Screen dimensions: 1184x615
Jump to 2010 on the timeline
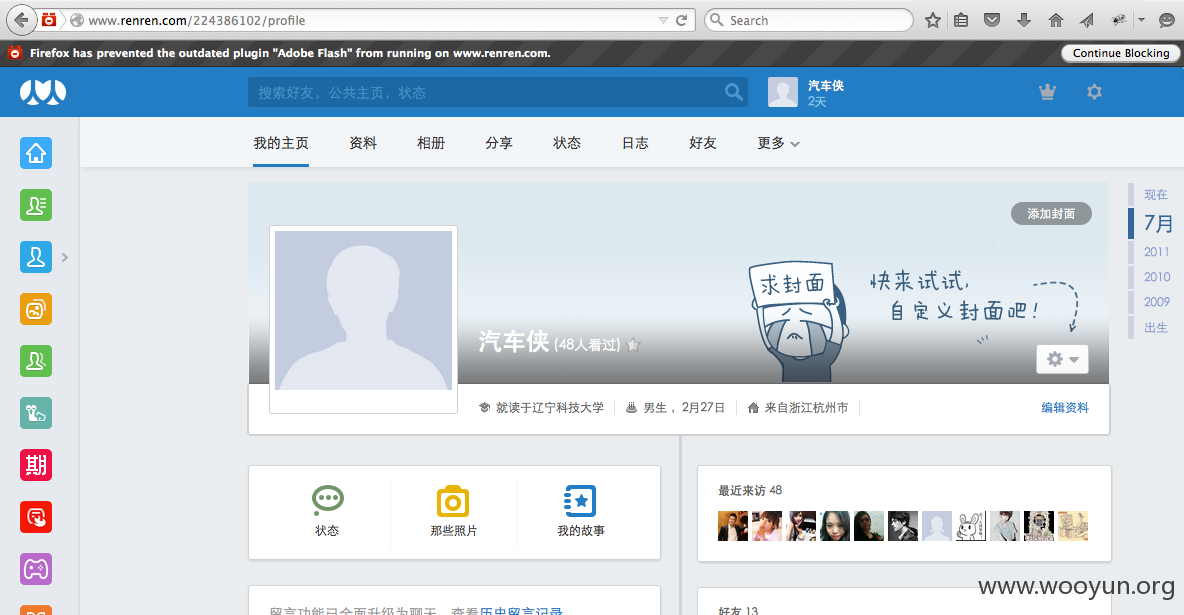click(1156, 277)
